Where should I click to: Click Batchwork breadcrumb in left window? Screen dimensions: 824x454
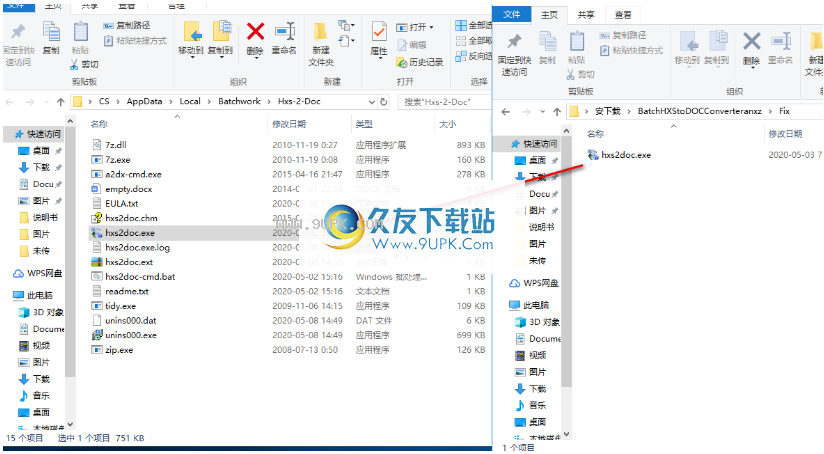[239, 101]
